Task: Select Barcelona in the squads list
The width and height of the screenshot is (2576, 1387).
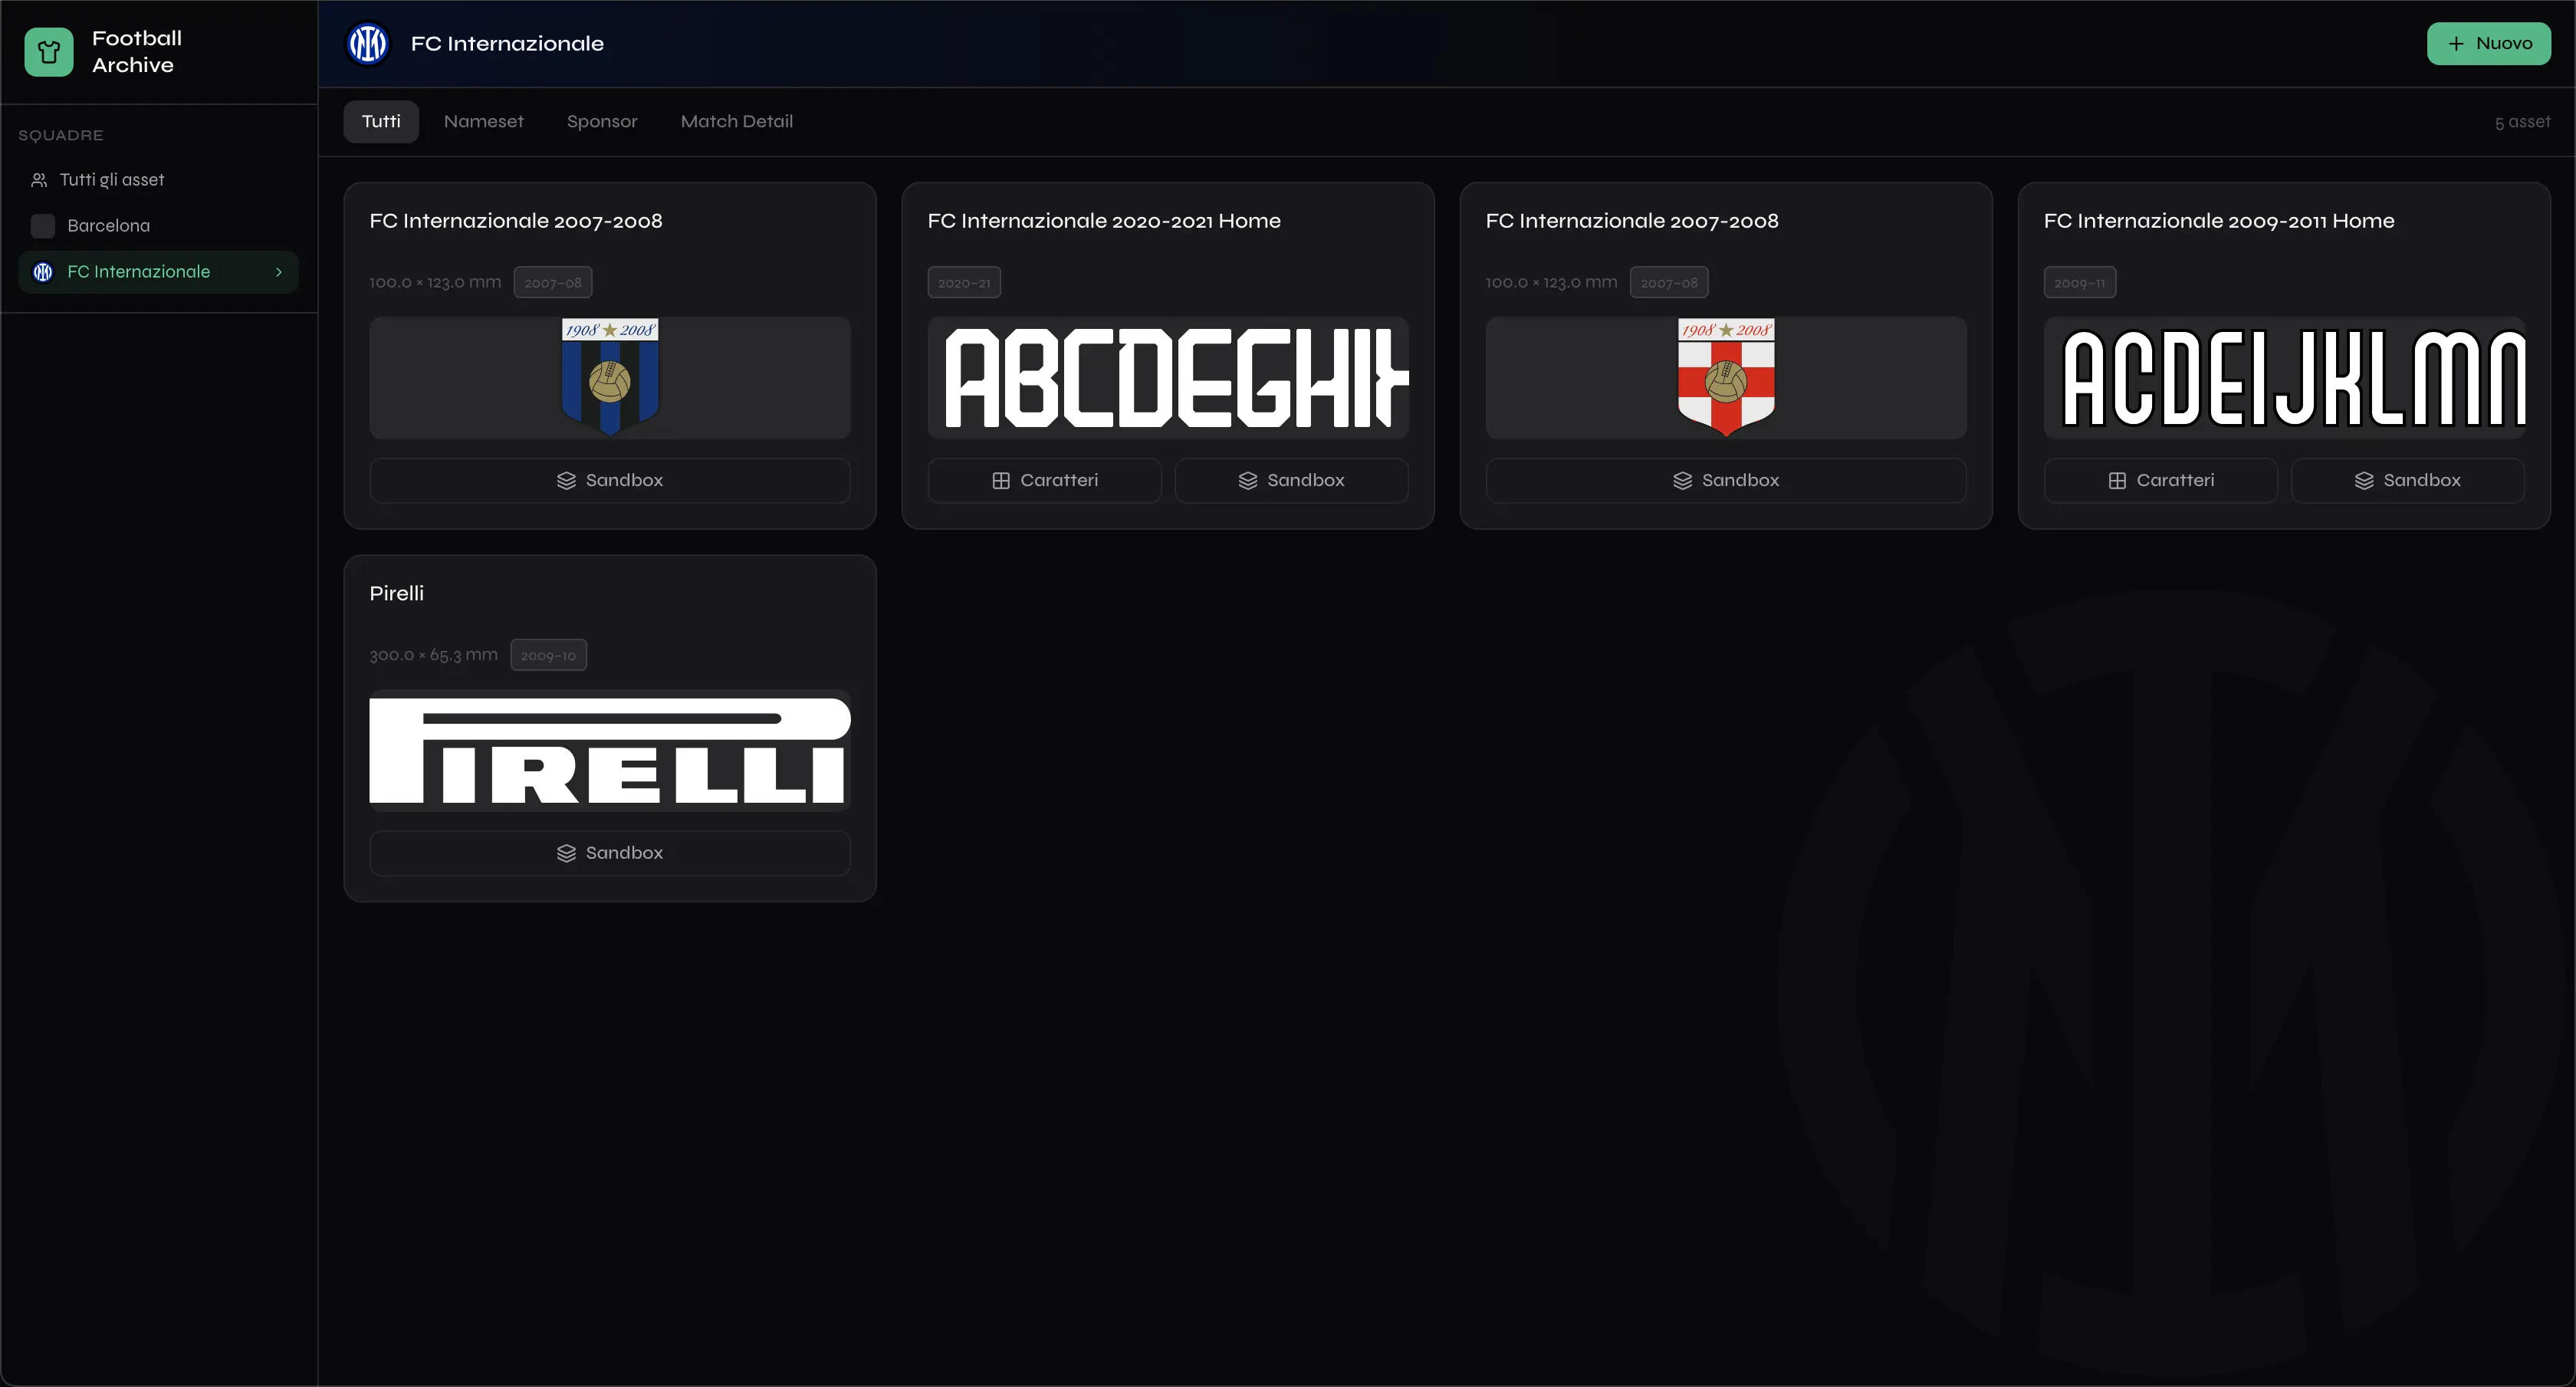Action: pyautogui.click(x=159, y=226)
